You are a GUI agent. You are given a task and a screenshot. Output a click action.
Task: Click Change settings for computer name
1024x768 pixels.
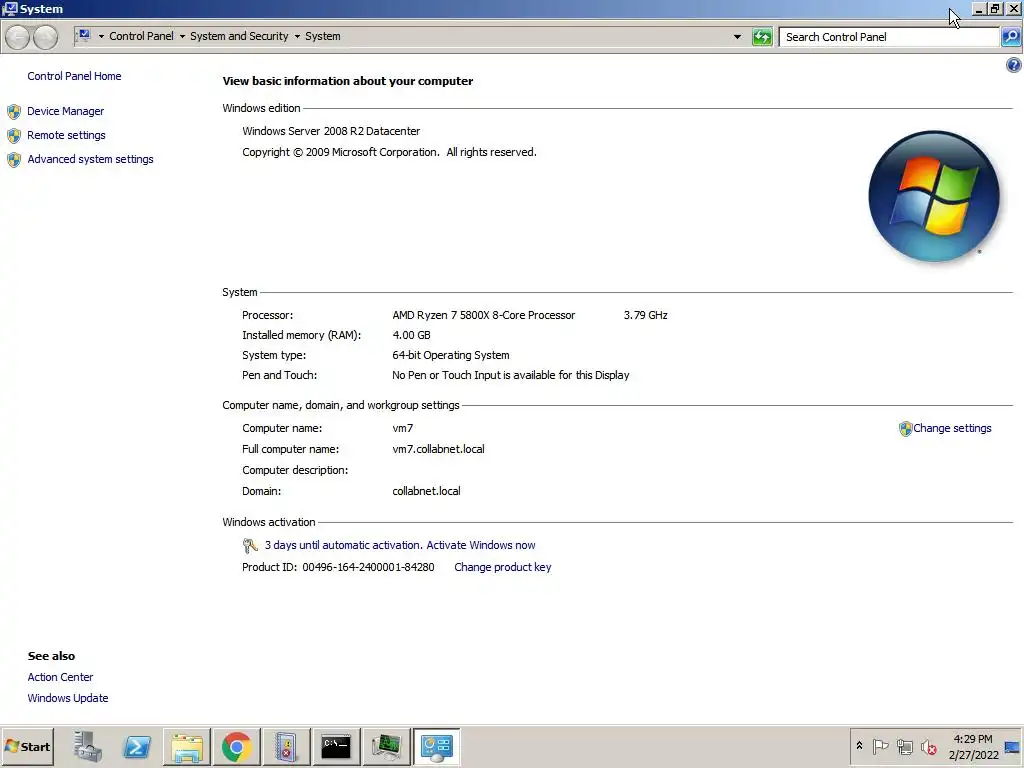point(952,428)
